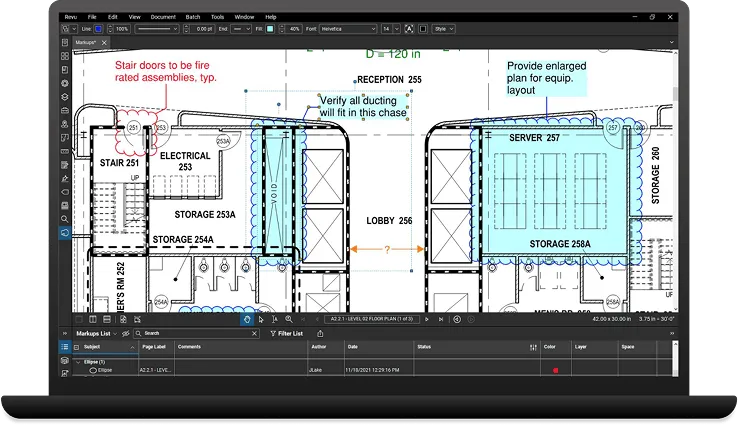Toggle the dimmer icon in navigation bar

137,319
